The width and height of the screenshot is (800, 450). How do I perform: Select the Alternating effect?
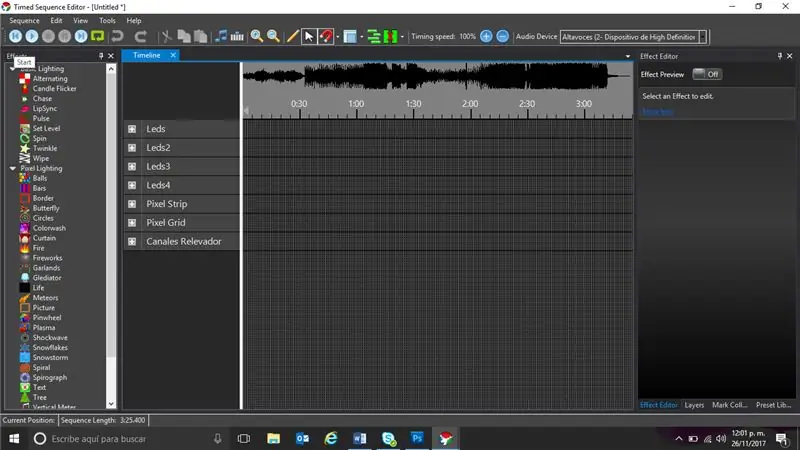[50, 79]
